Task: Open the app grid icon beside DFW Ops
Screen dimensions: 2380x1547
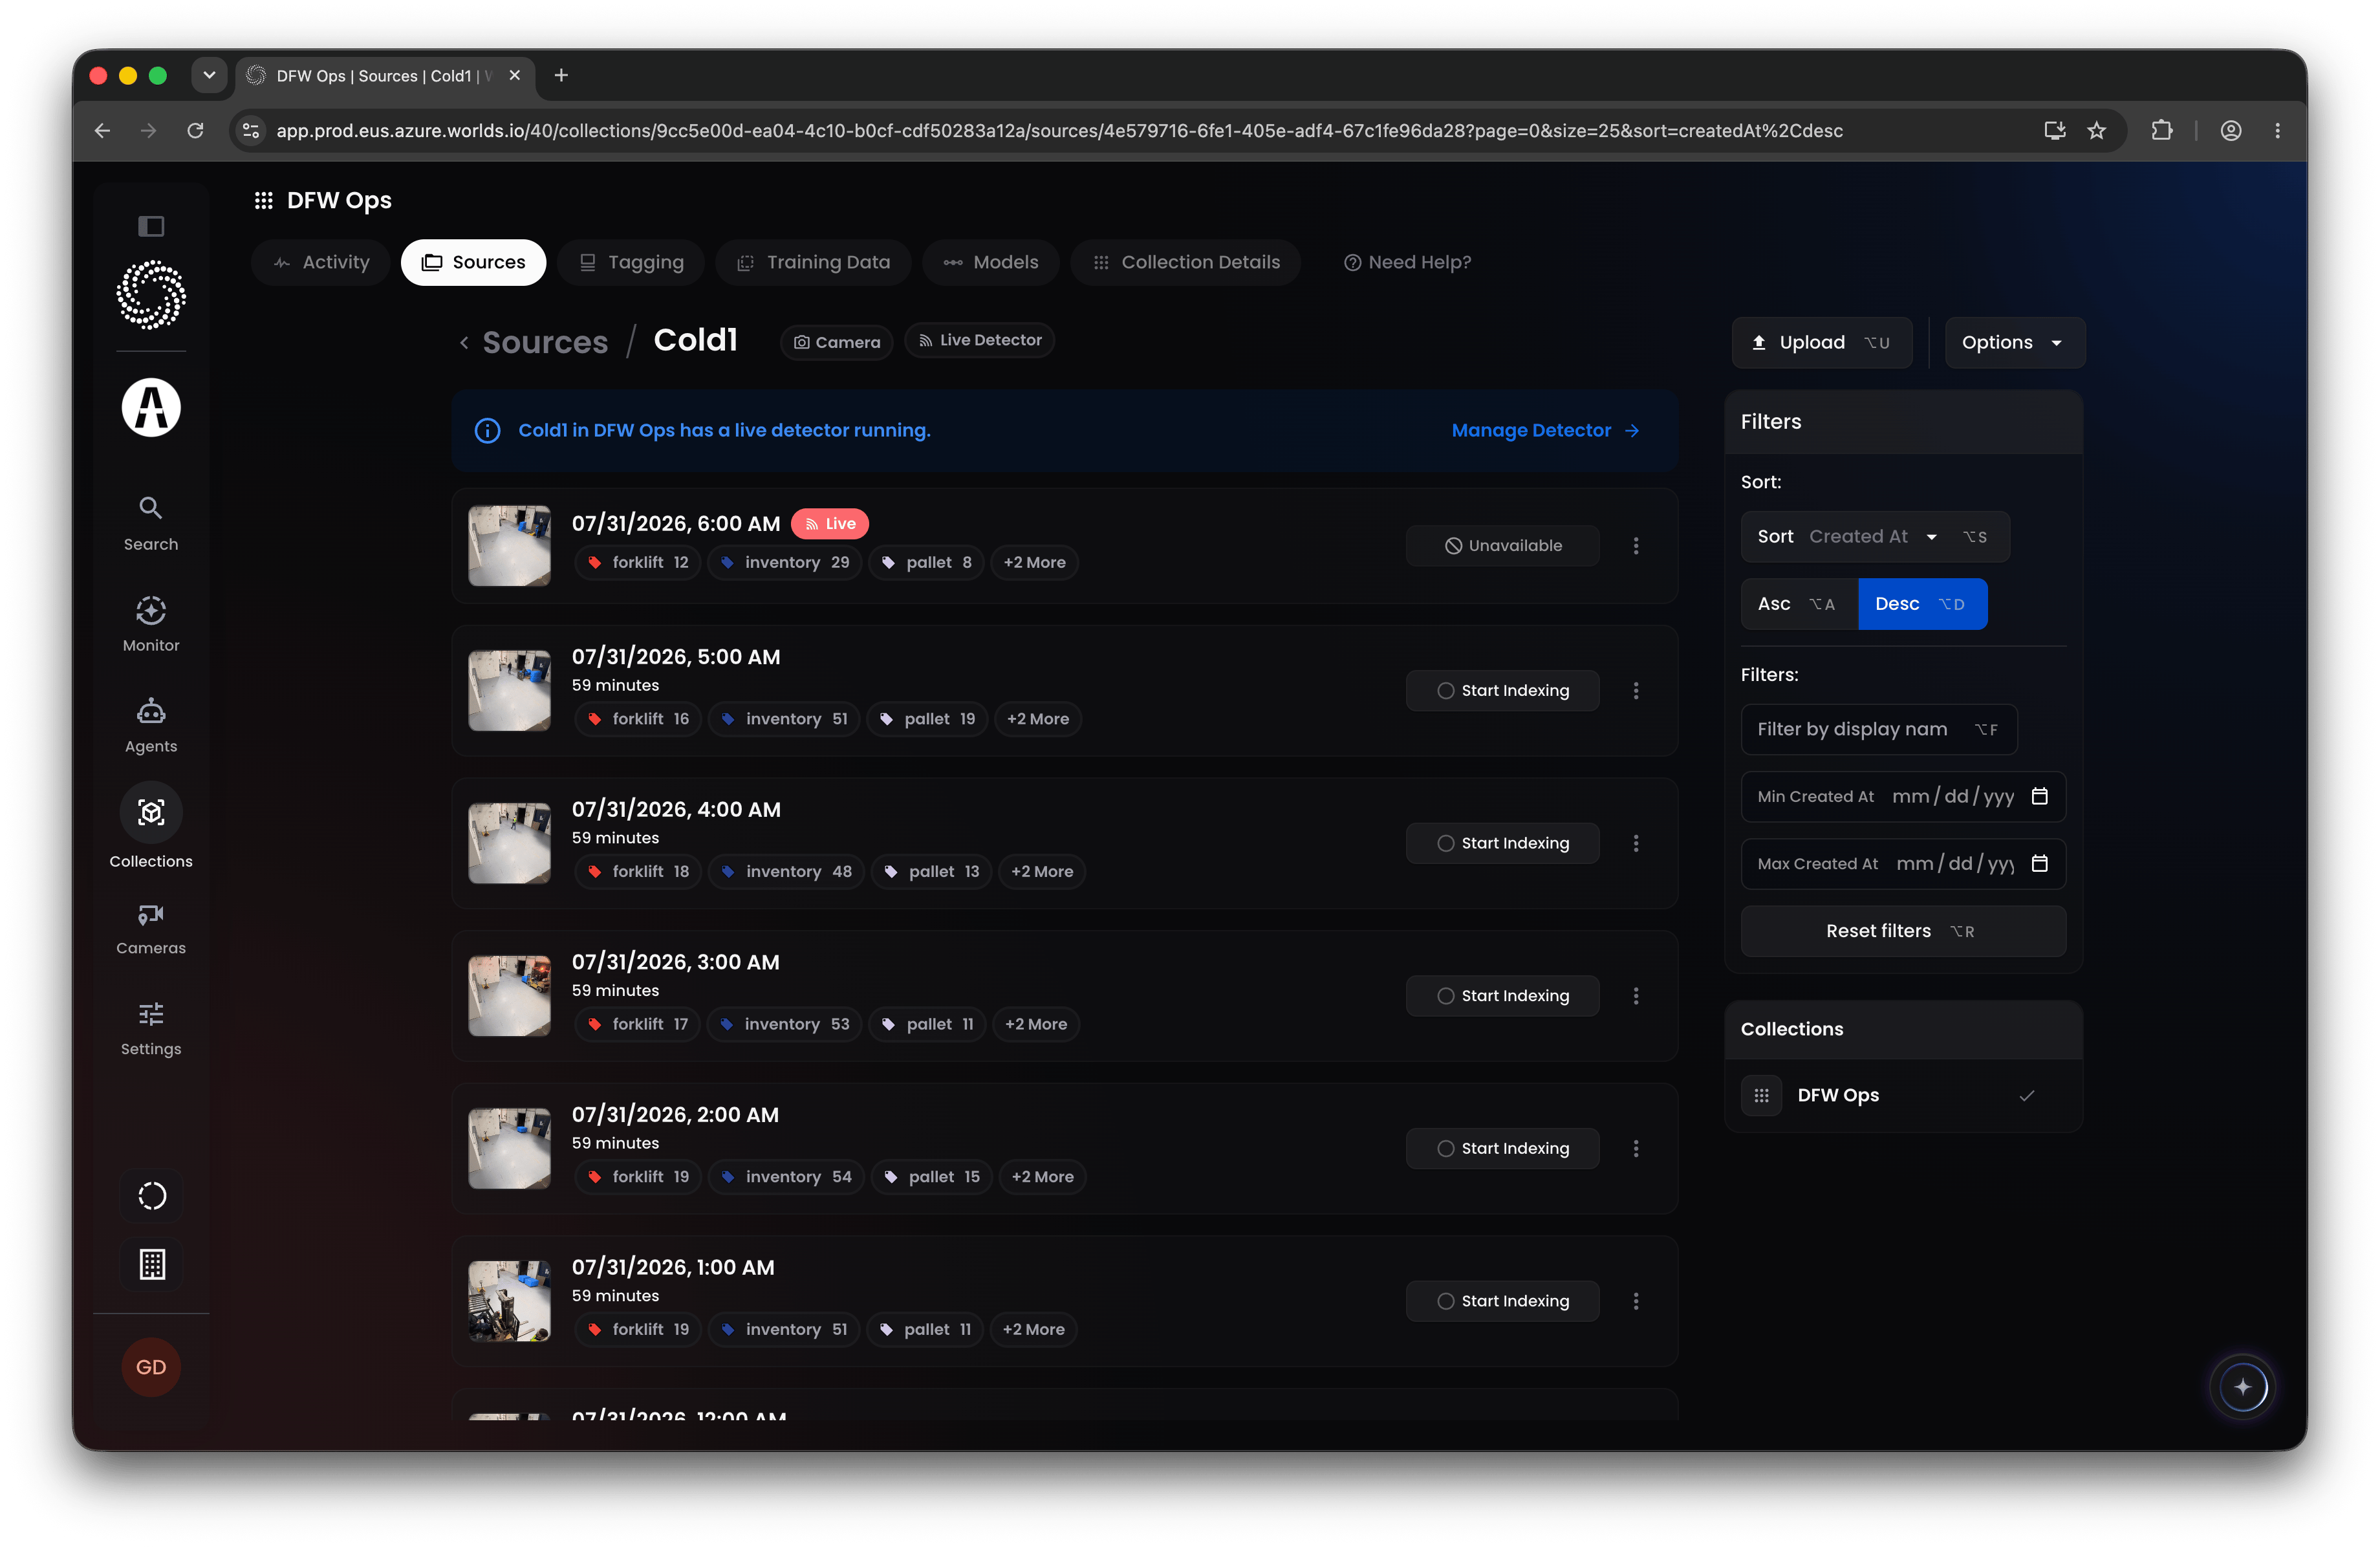Action: pyautogui.click(x=264, y=201)
